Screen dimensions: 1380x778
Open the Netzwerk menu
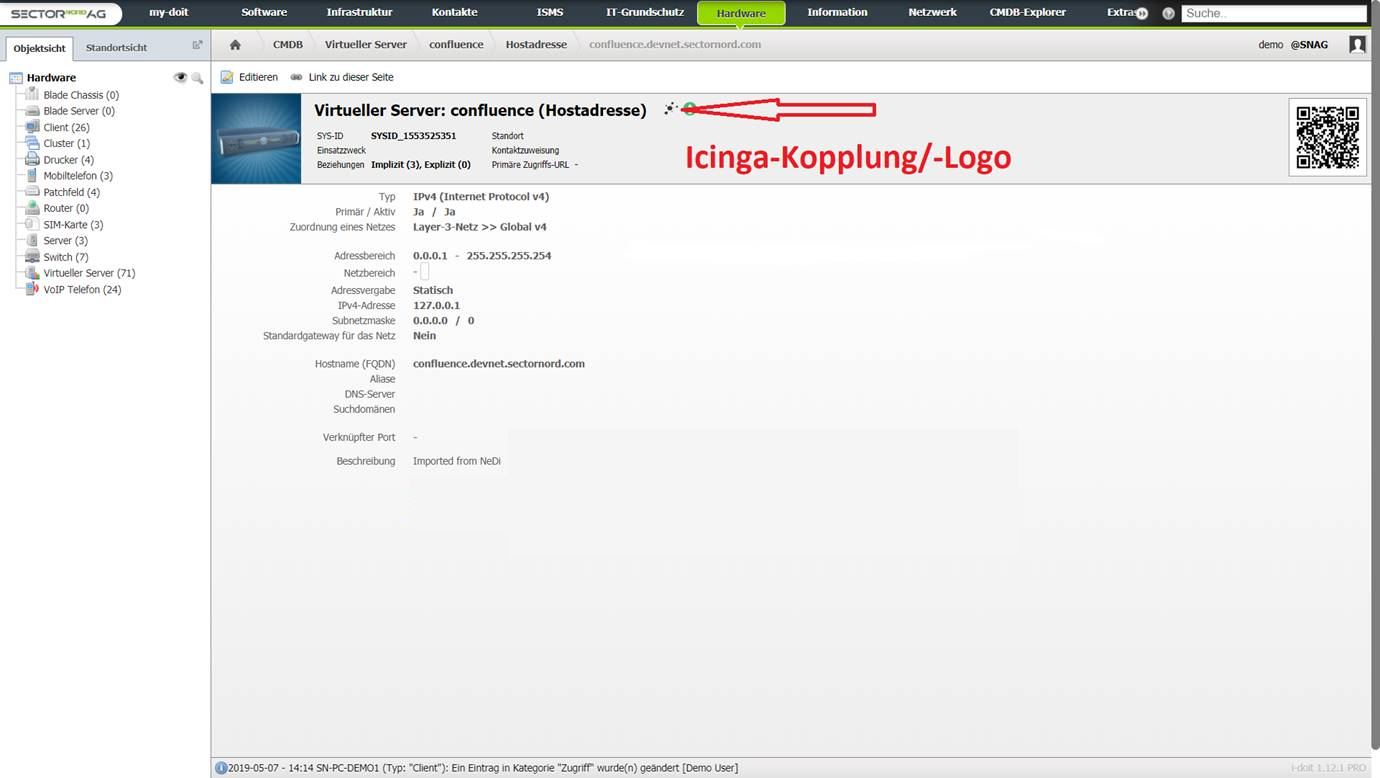932,13
